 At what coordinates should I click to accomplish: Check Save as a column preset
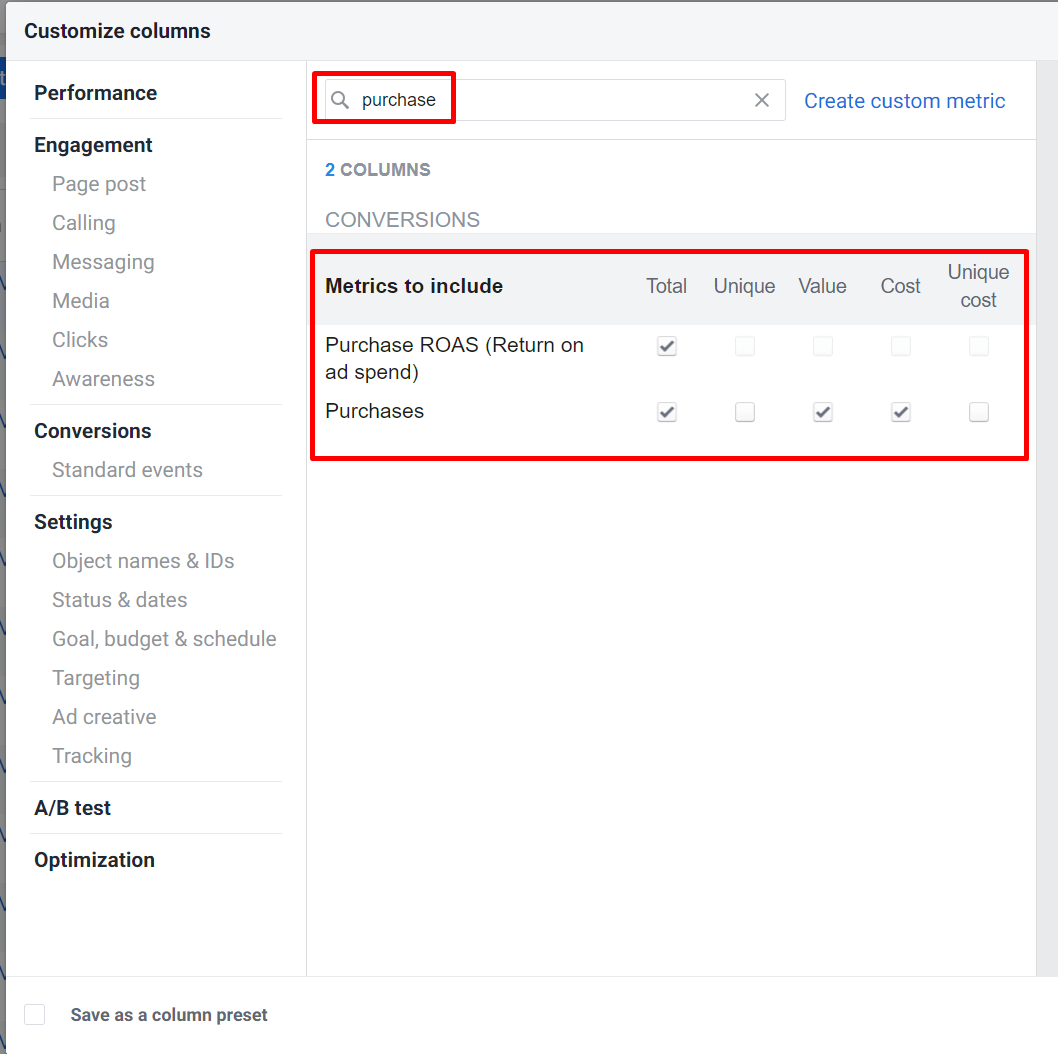coord(35,1015)
